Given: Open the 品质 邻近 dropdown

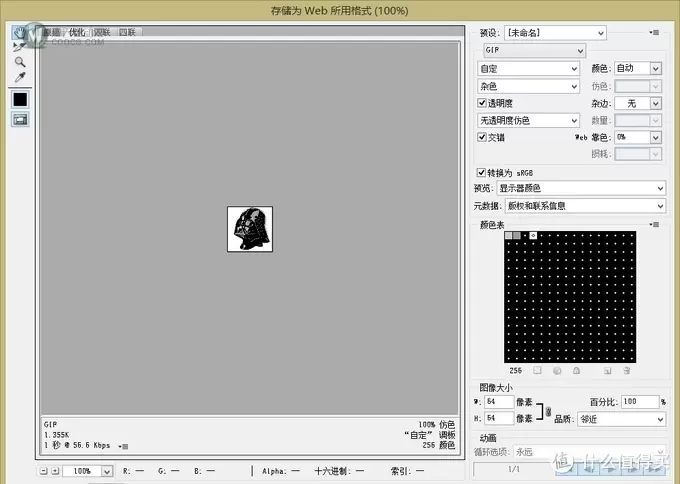Looking at the screenshot, I should pyautogui.click(x=621, y=419).
